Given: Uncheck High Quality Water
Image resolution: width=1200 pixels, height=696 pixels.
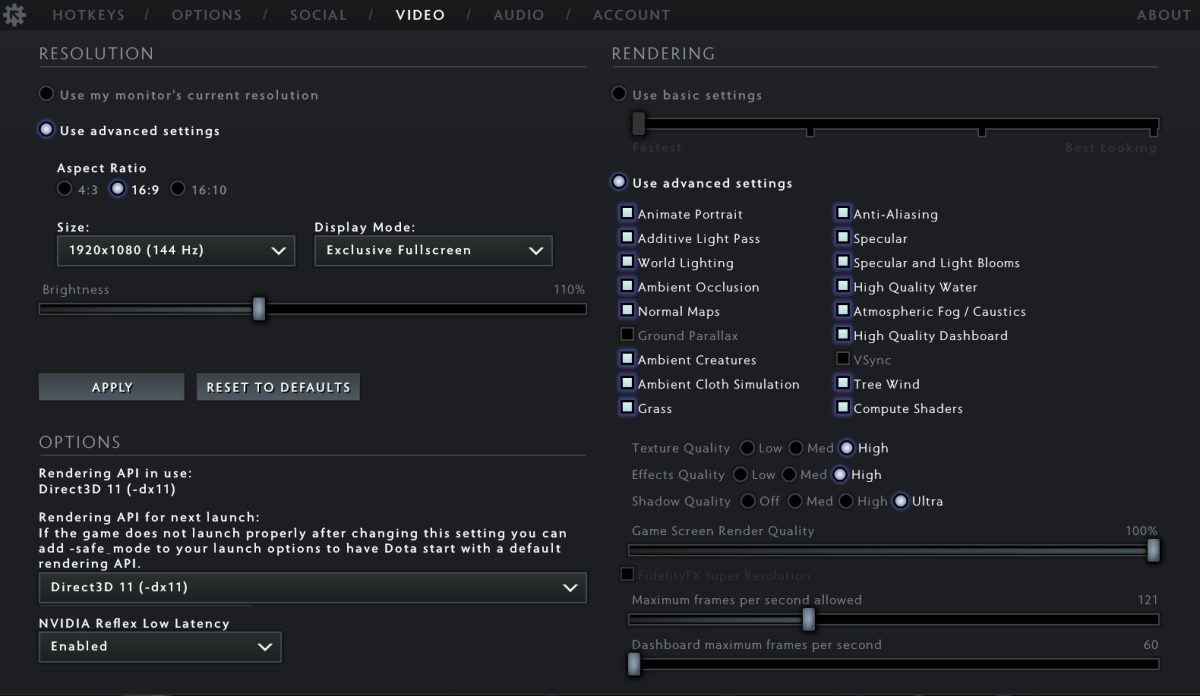Looking at the screenshot, I should point(843,287).
